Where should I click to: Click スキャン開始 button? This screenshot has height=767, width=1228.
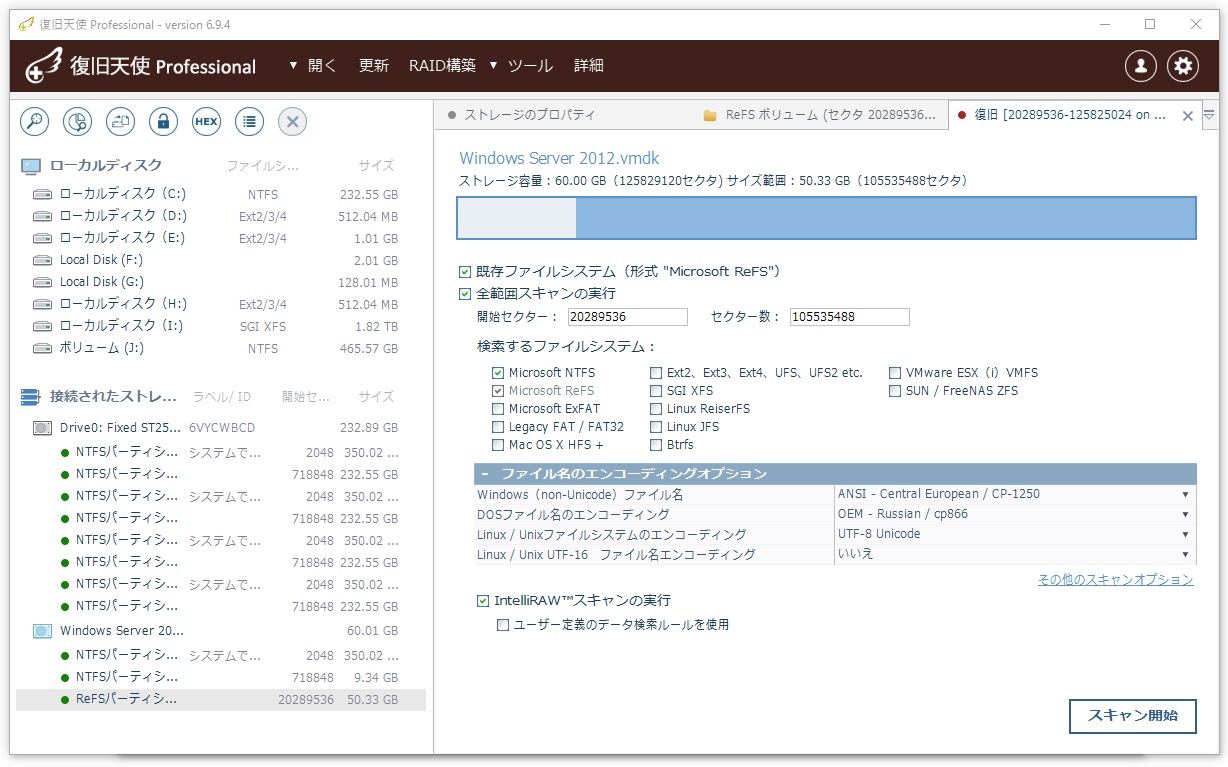point(1133,716)
